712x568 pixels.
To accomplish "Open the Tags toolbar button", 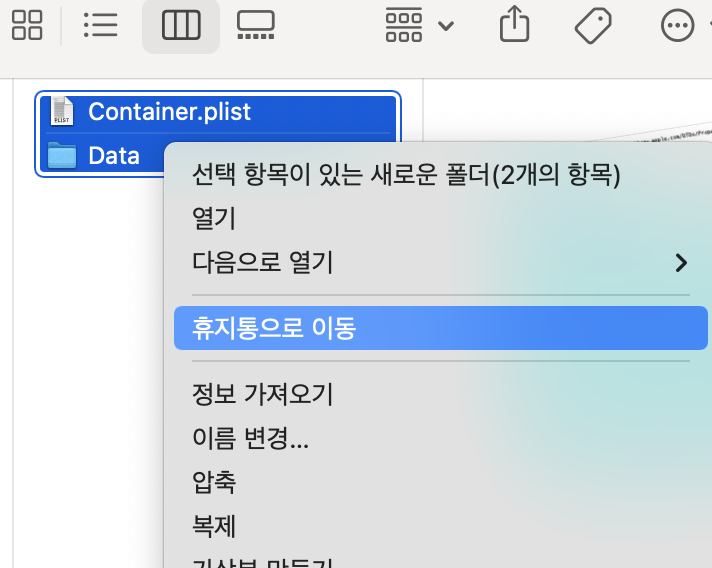I will tap(593, 25).
